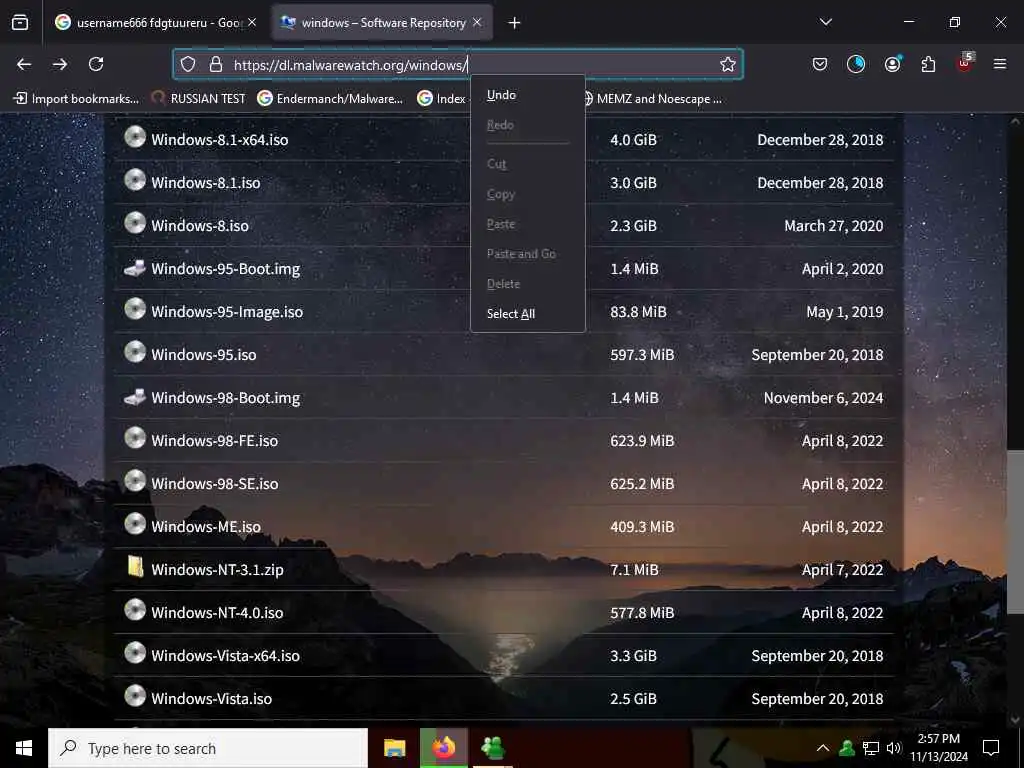The image size is (1024, 768).
Task: Click the zip folder icon for Windows-NT-3.1.zip
Action: tap(135, 566)
